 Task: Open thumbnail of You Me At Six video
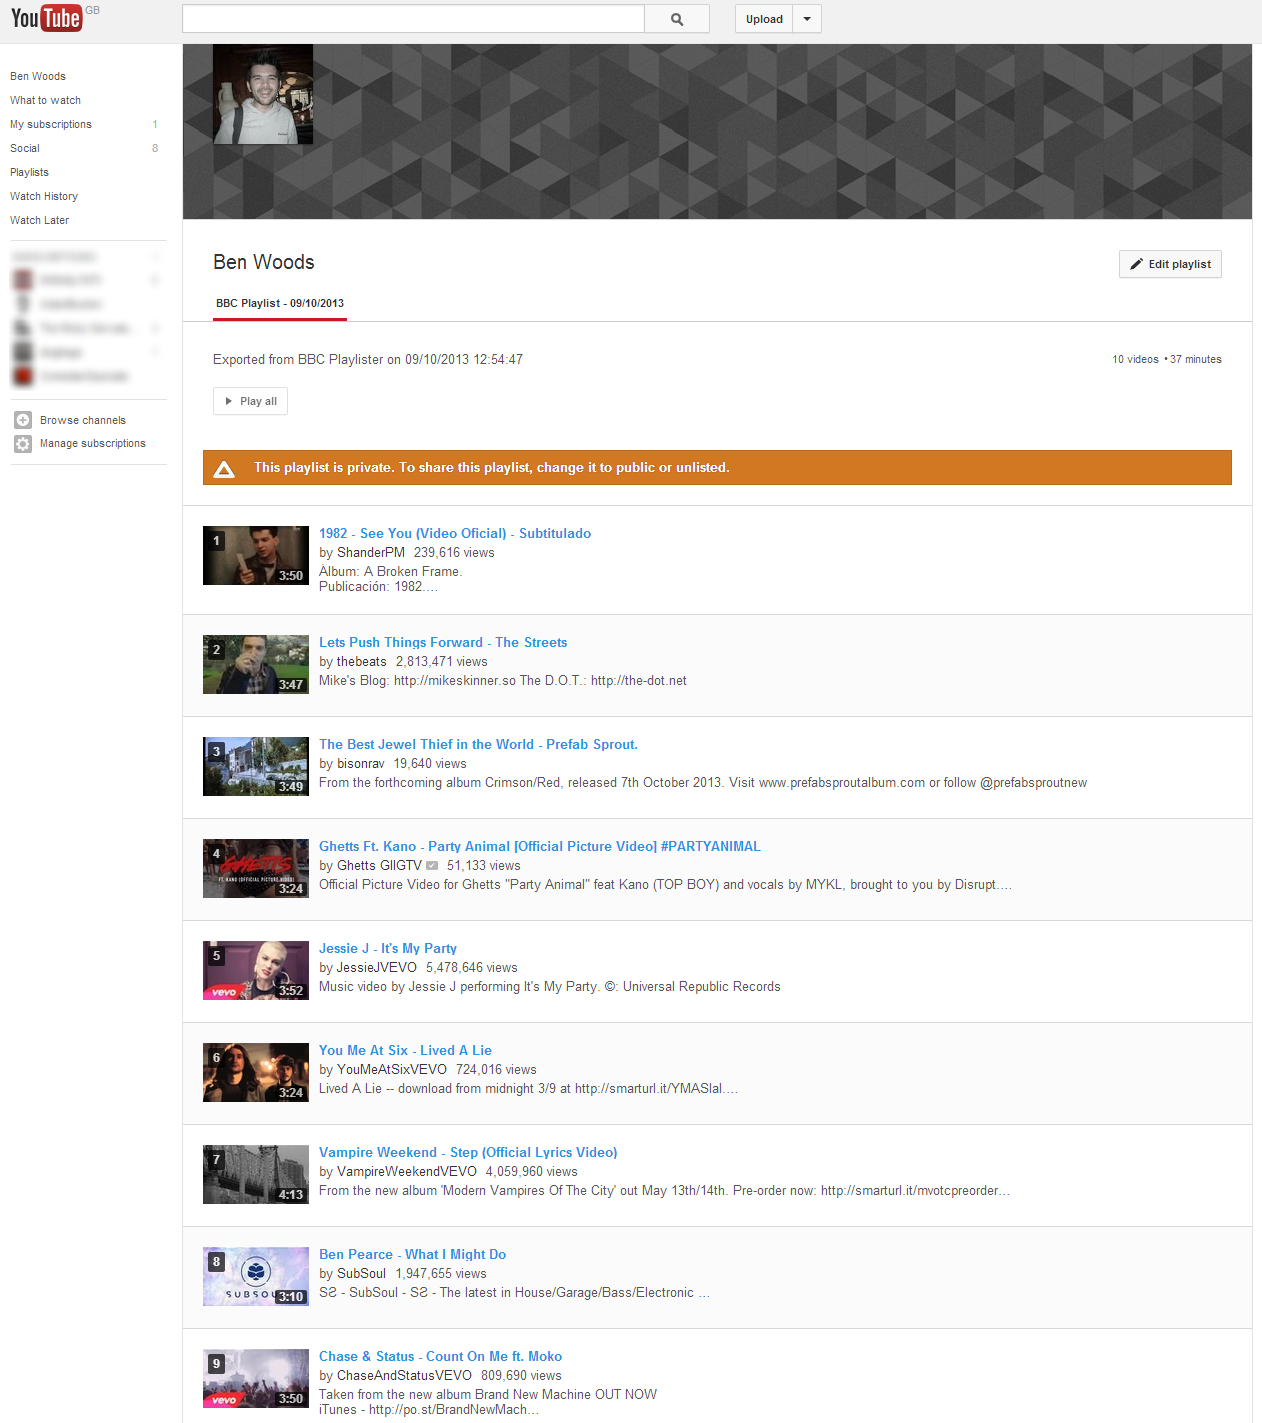coord(256,1072)
